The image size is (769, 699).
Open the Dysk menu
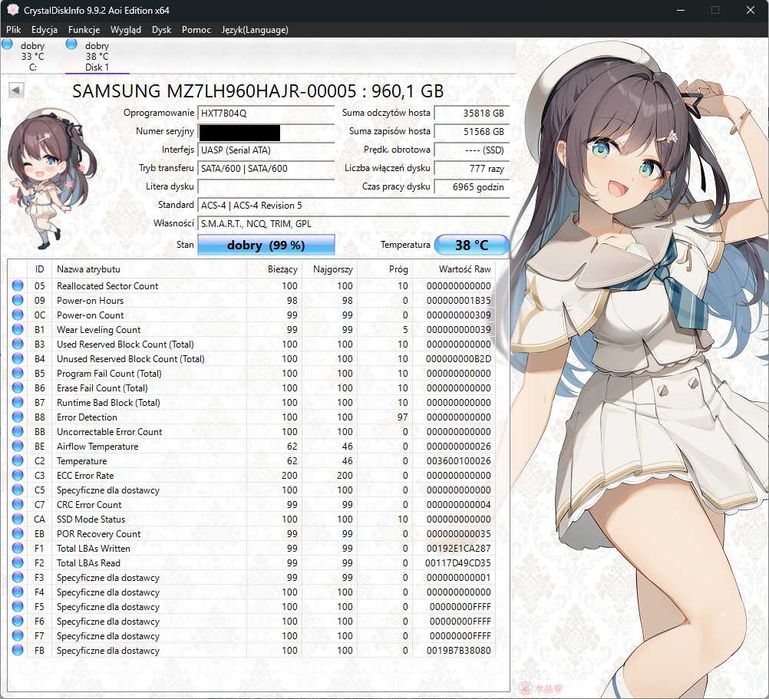click(161, 29)
